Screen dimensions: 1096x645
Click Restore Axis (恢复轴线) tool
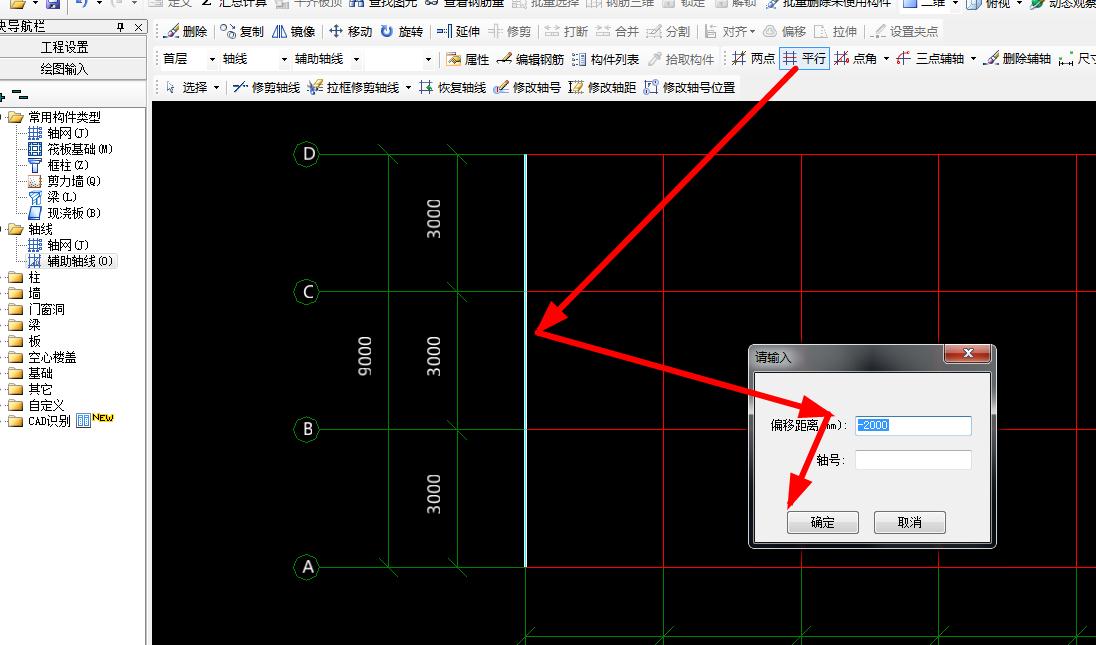coord(452,87)
